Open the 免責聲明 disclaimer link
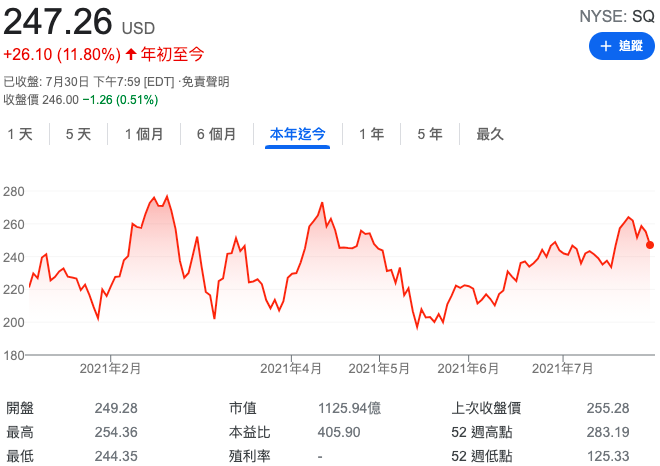The image size is (660, 466). [205, 82]
